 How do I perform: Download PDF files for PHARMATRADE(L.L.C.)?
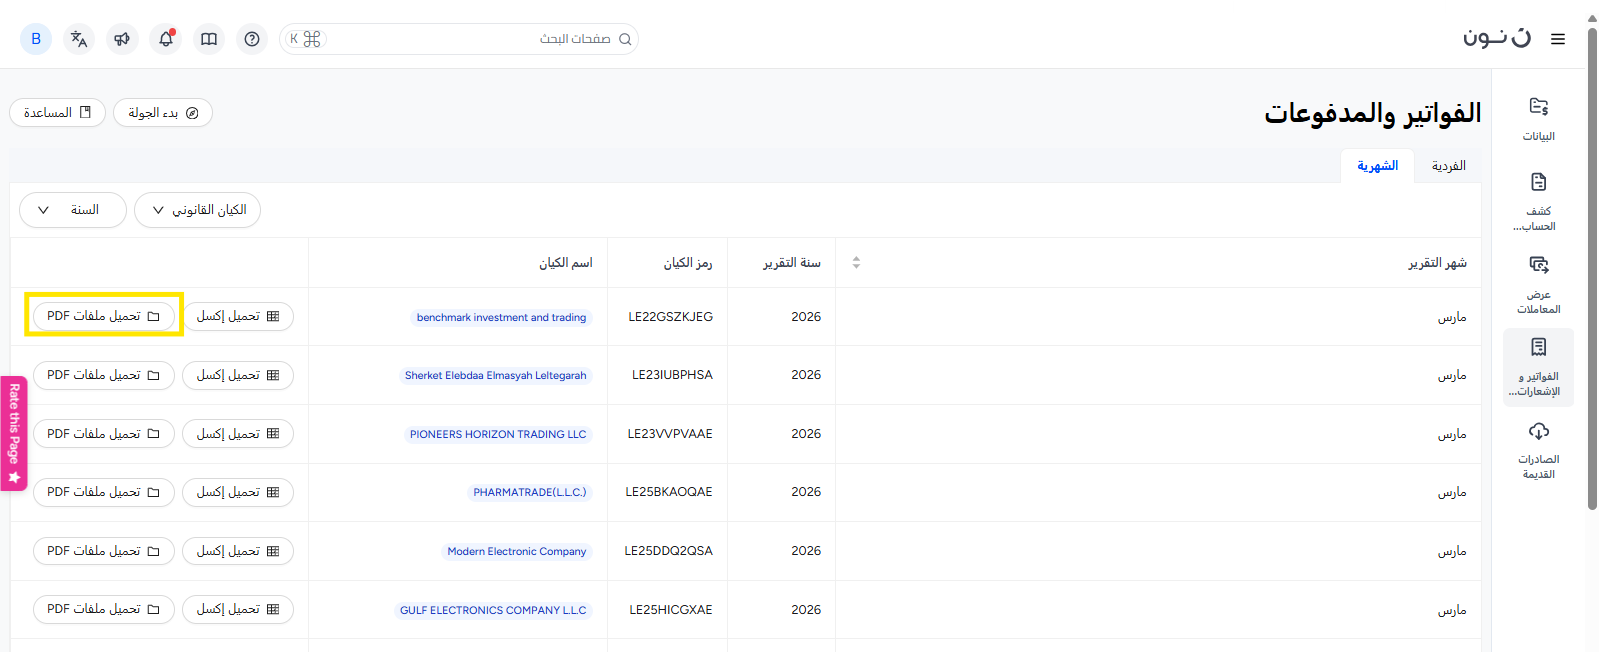pos(104,492)
